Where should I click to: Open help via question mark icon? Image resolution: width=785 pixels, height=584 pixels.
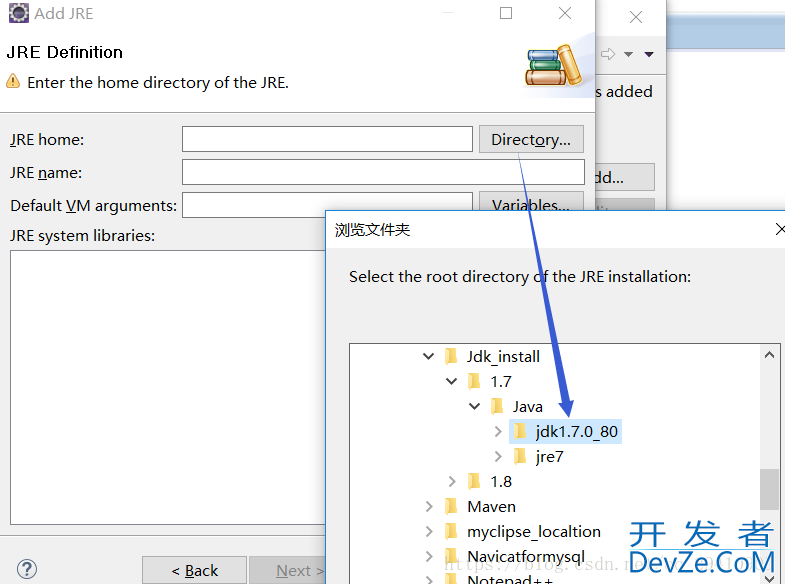27,569
